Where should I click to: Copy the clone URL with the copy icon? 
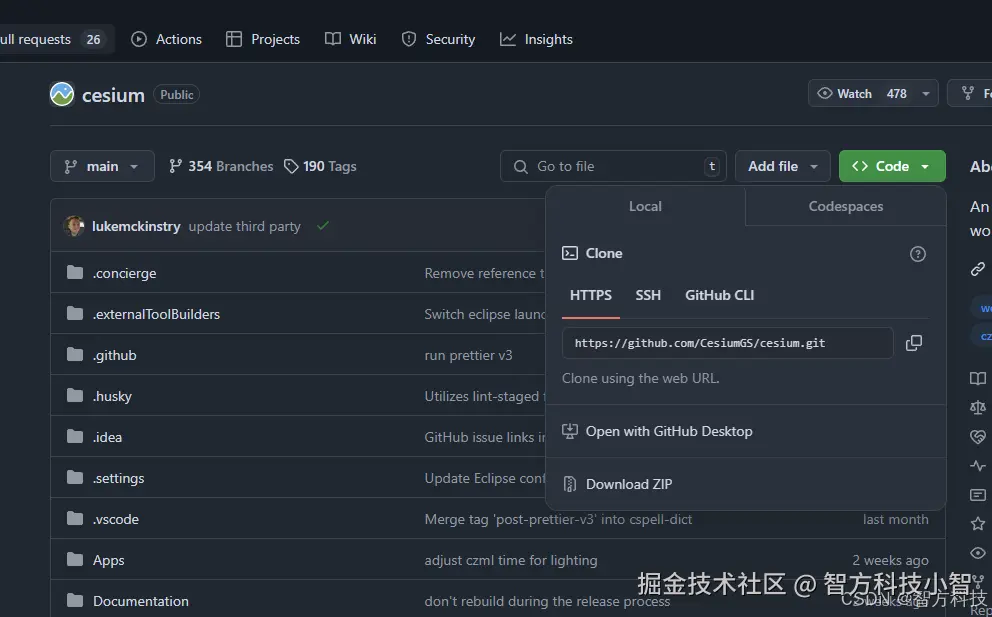click(x=914, y=343)
